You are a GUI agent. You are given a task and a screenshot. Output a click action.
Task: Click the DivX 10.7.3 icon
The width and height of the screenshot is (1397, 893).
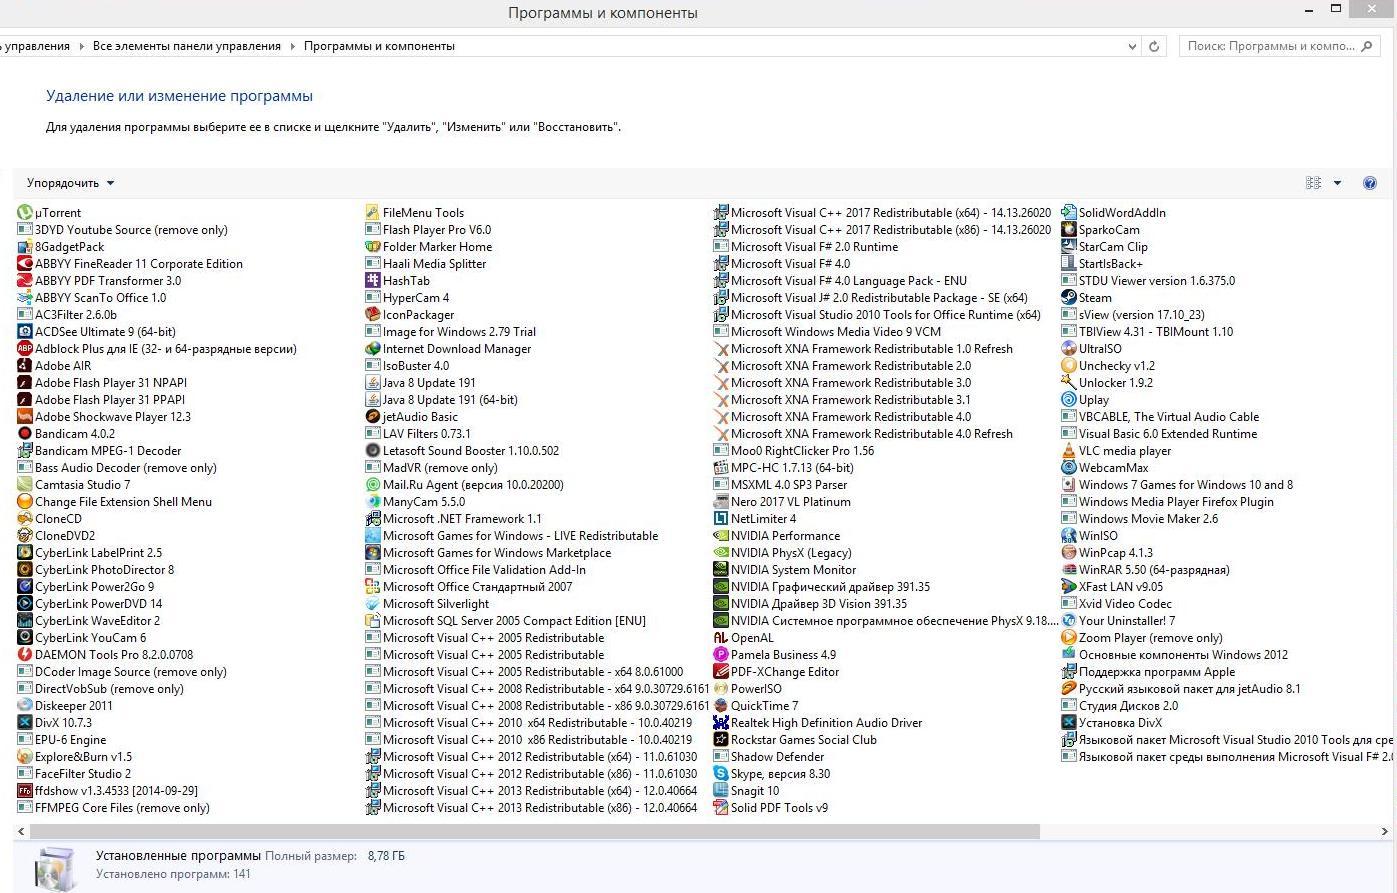[x=25, y=722]
